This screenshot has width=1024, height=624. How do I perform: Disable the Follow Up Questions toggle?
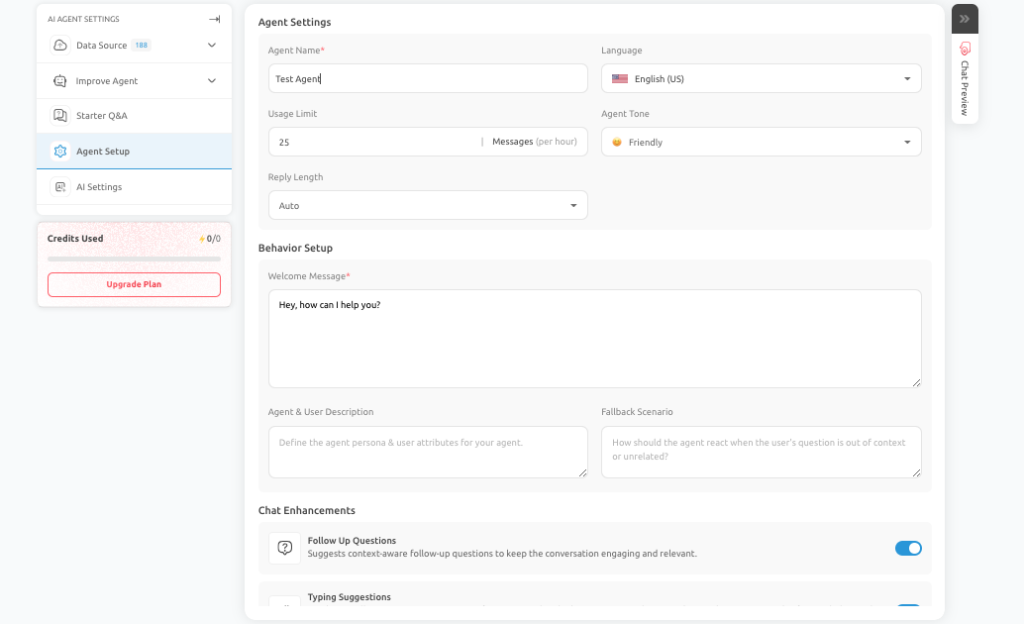(x=908, y=548)
